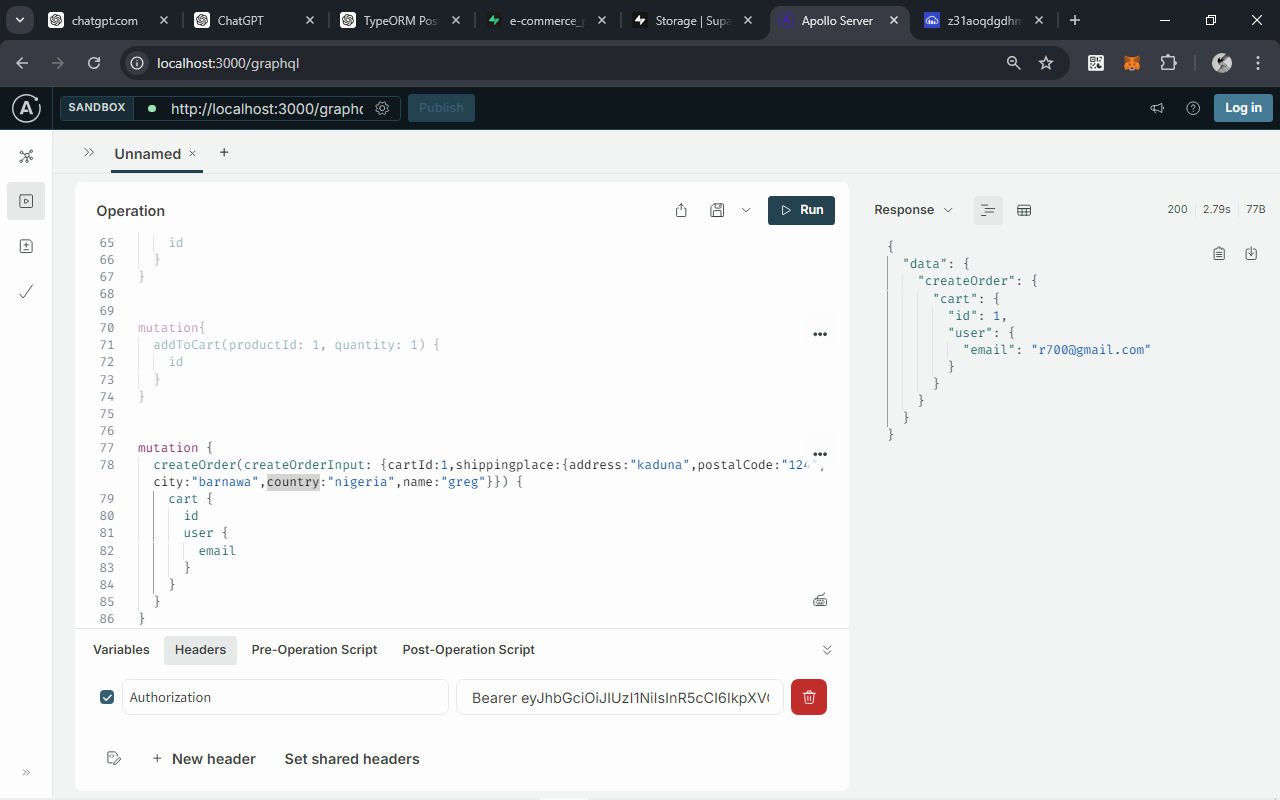Run the GraphQL operation
Image resolution: width=1280 pixels, height=800 pixels.
(800, 210)
